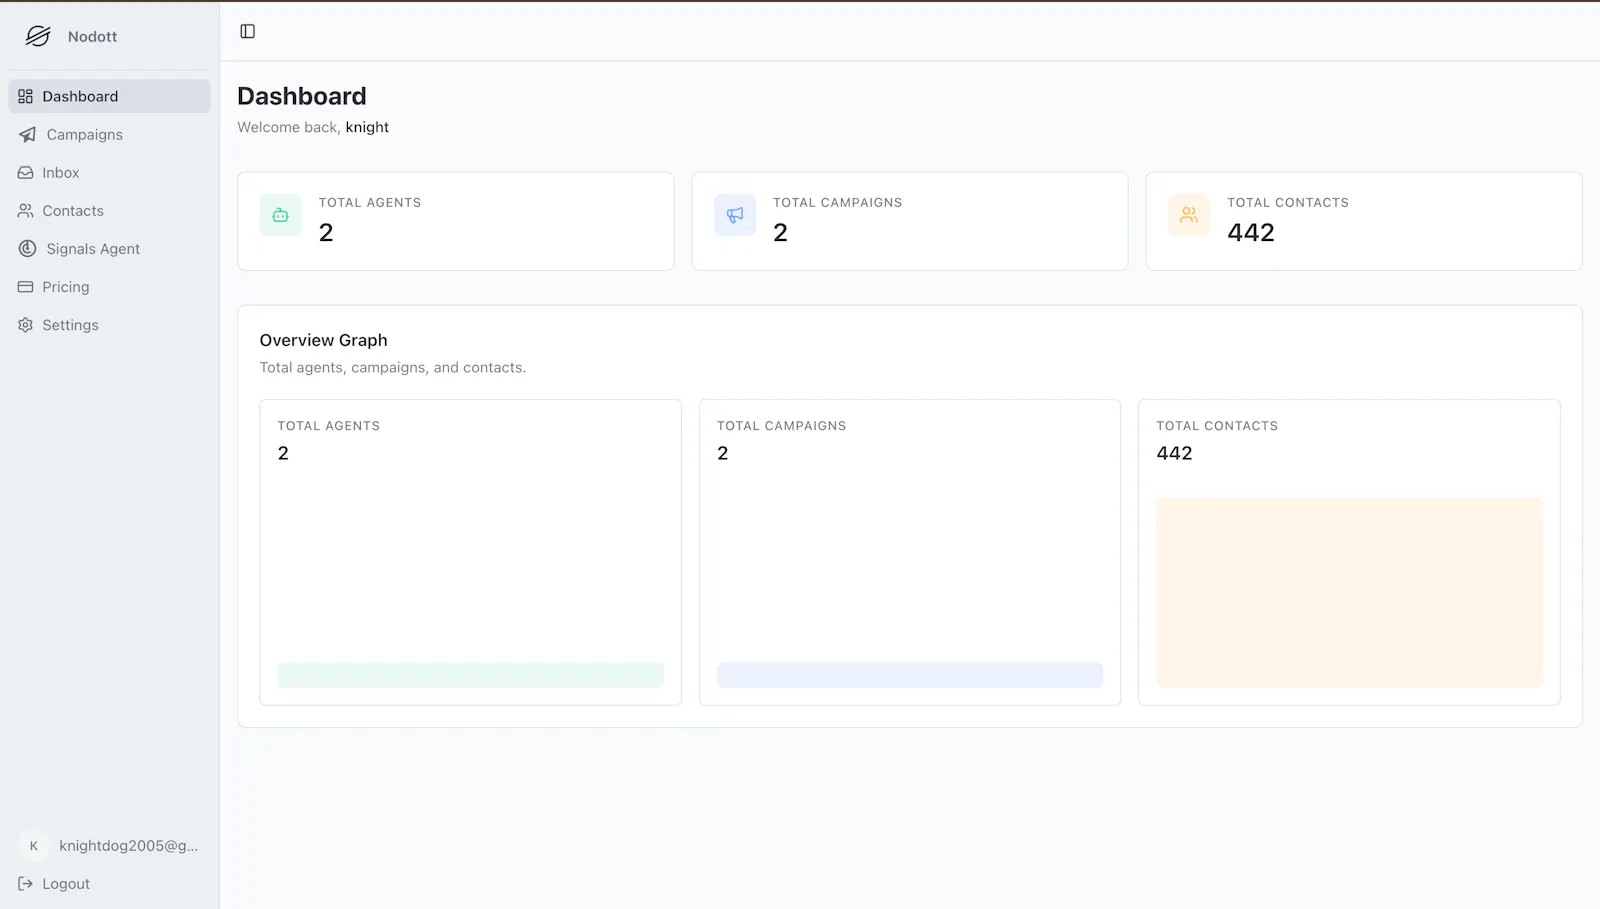Click the 'knight' username in welcome text
The width and height of the screenshot is (1600, 909).
(x=367, y=127)
